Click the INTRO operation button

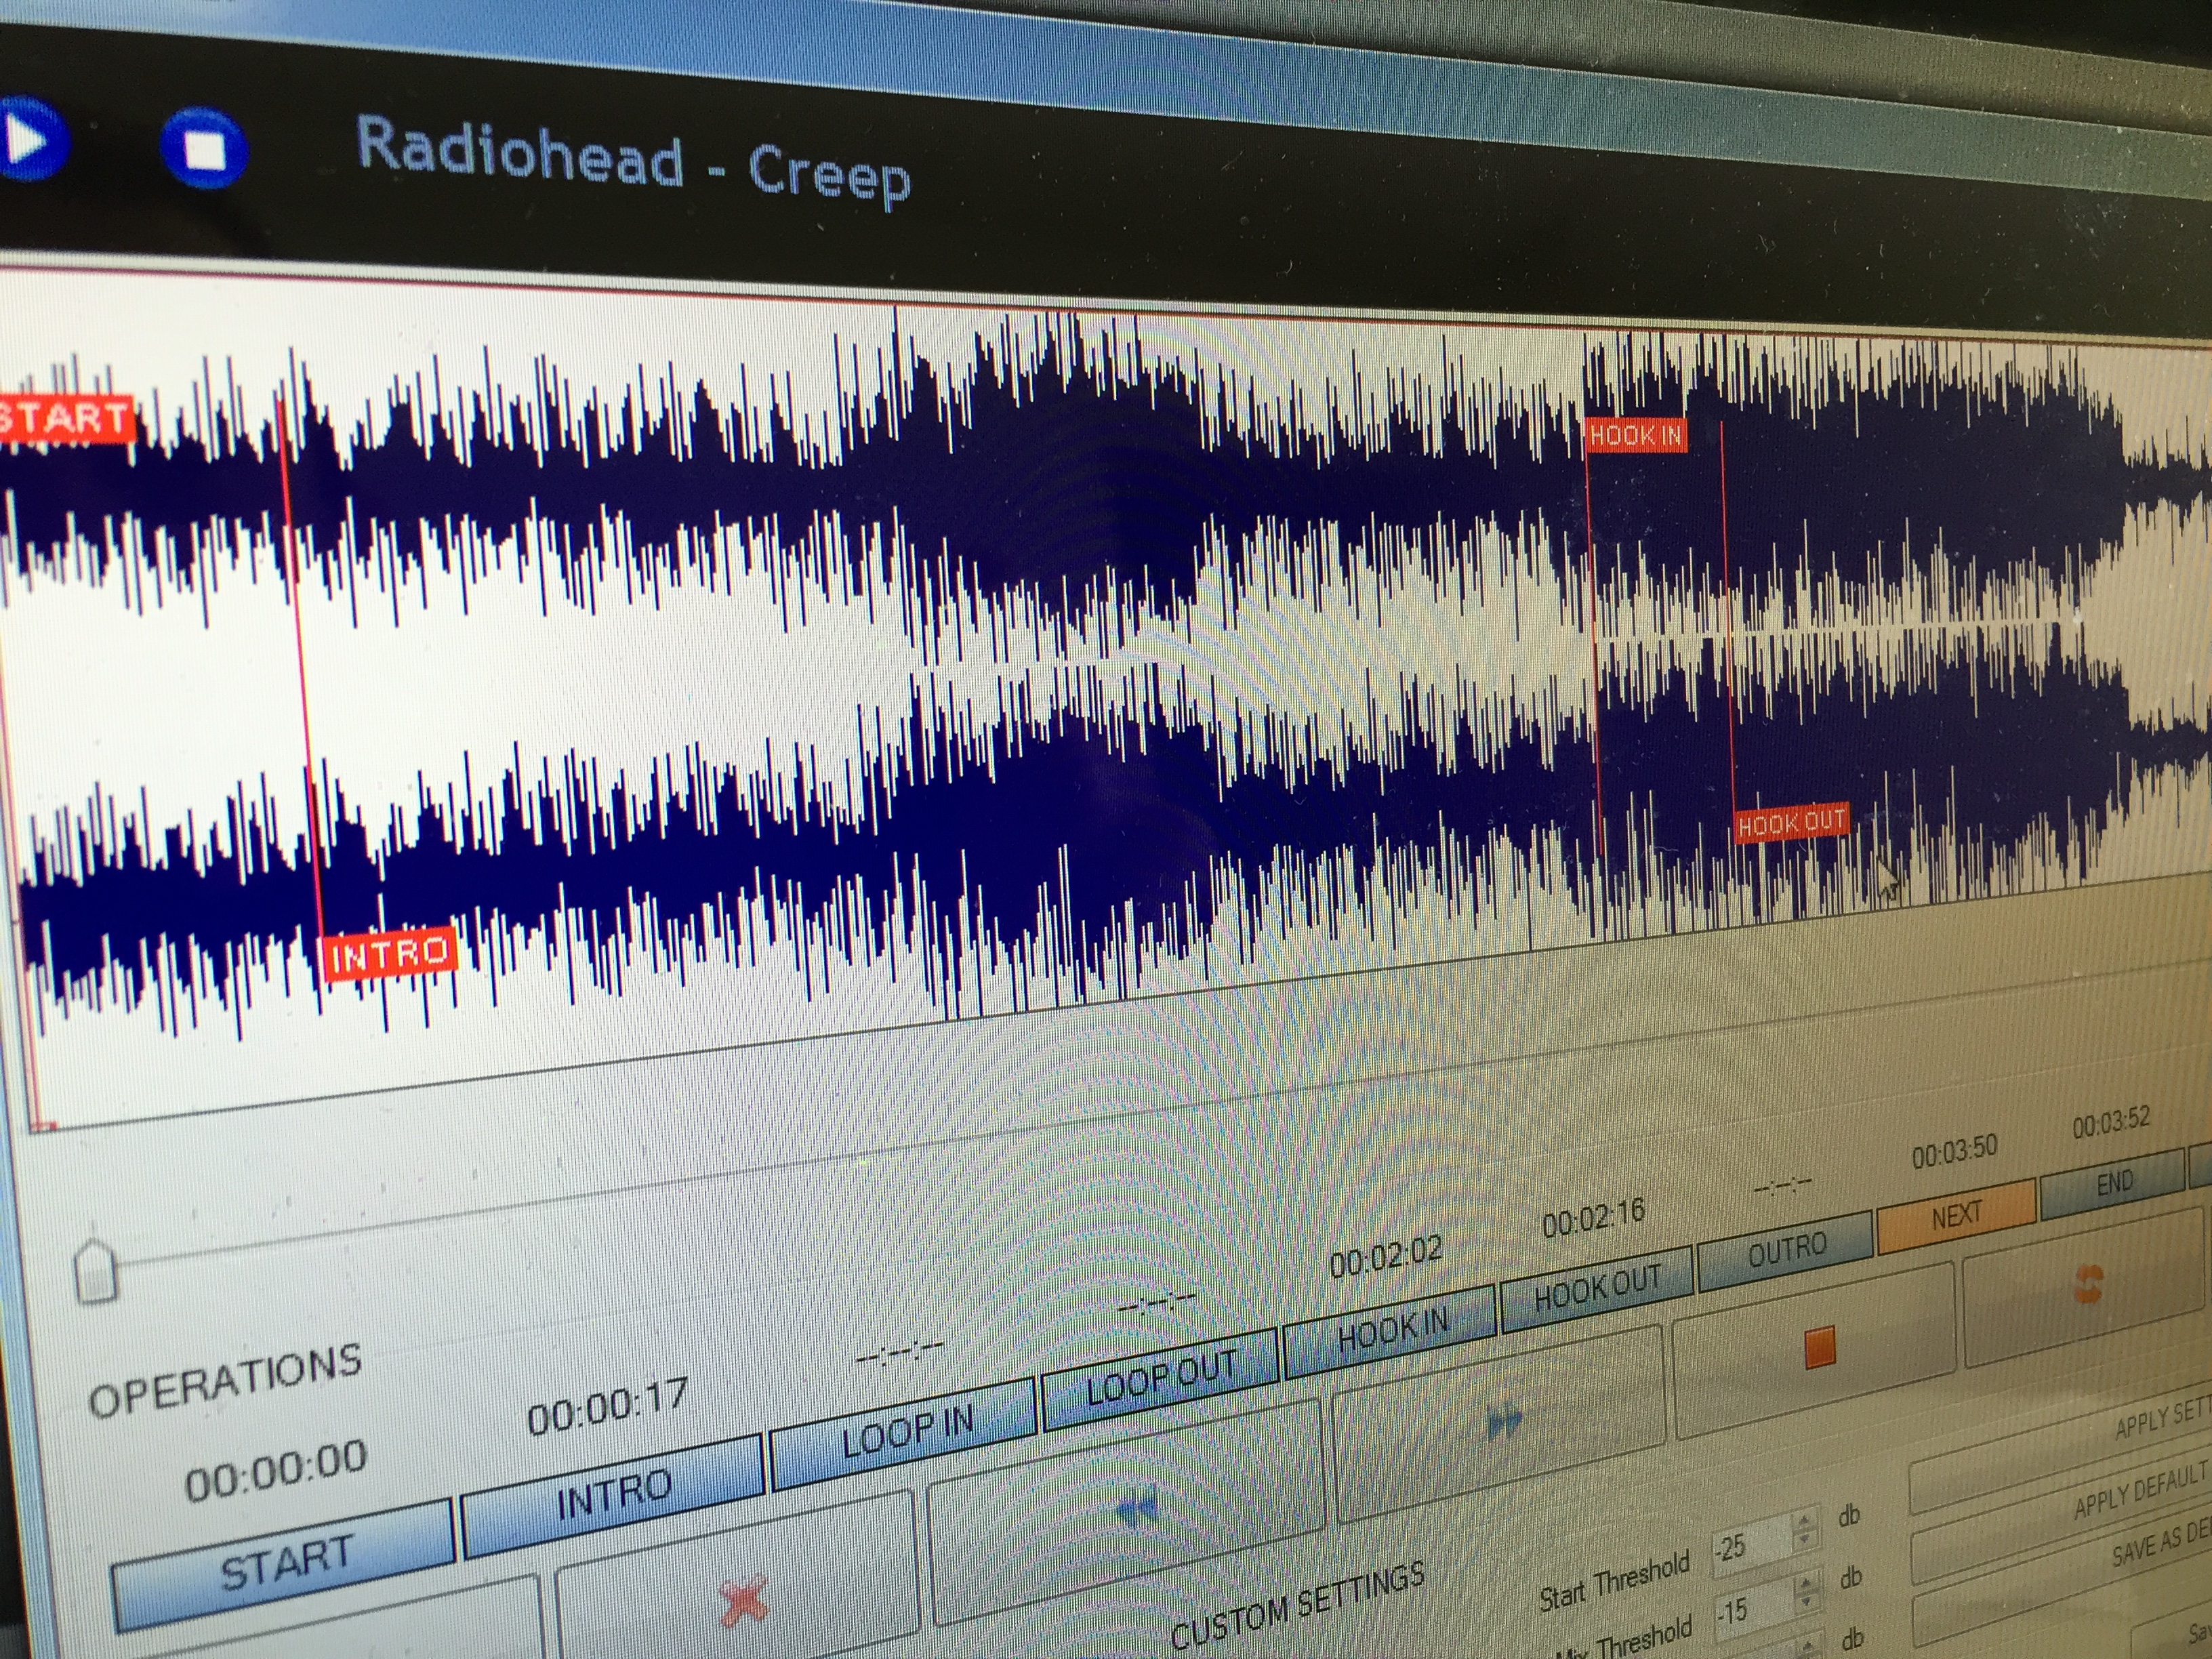pyautogui.click(x=614, y=1495)
